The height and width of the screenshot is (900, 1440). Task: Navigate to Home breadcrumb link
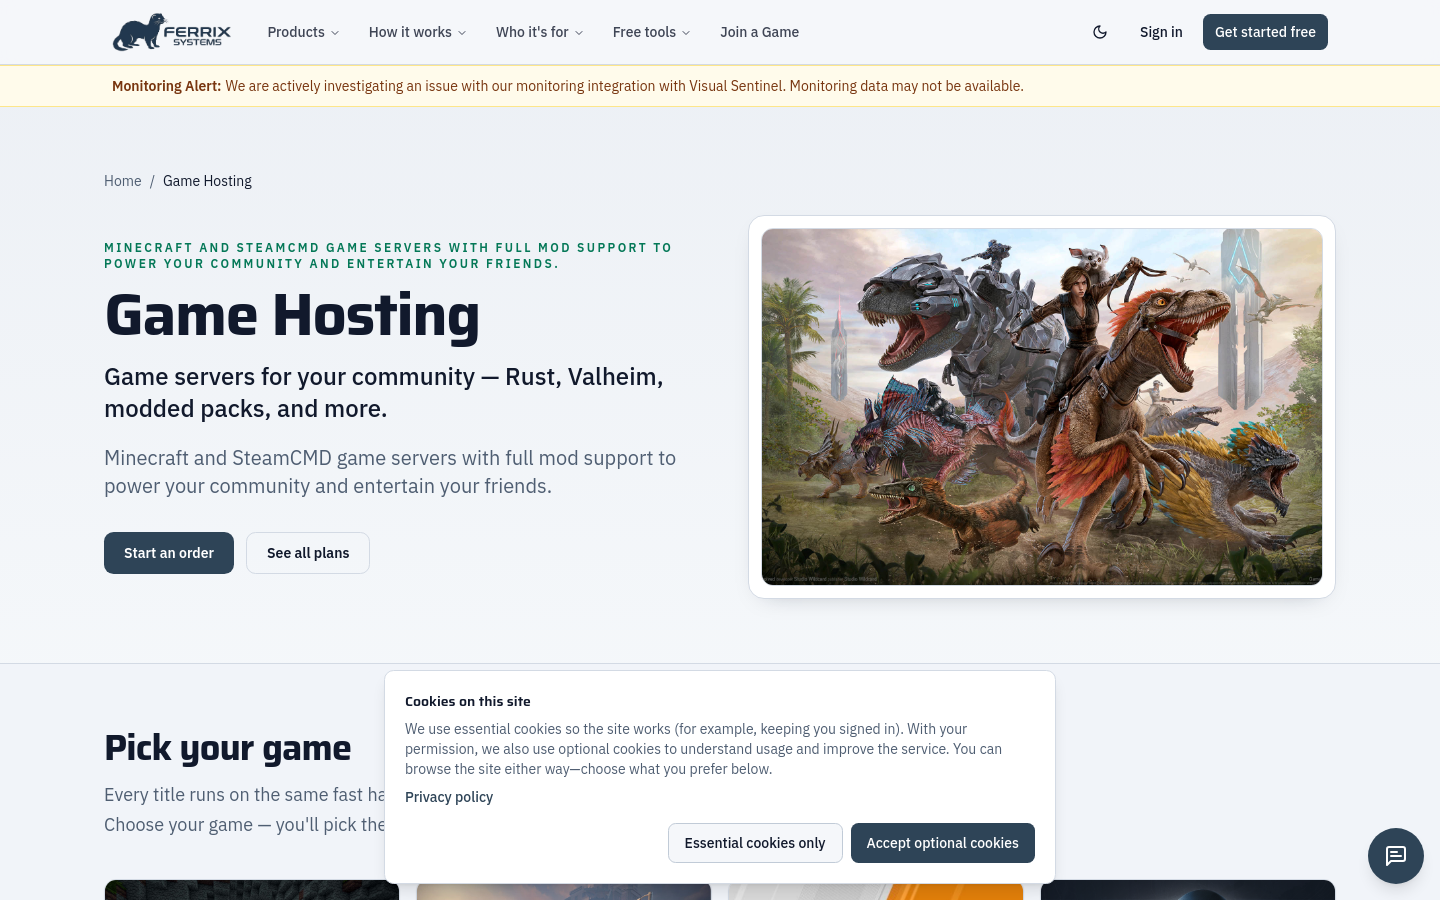pos(123,181)
